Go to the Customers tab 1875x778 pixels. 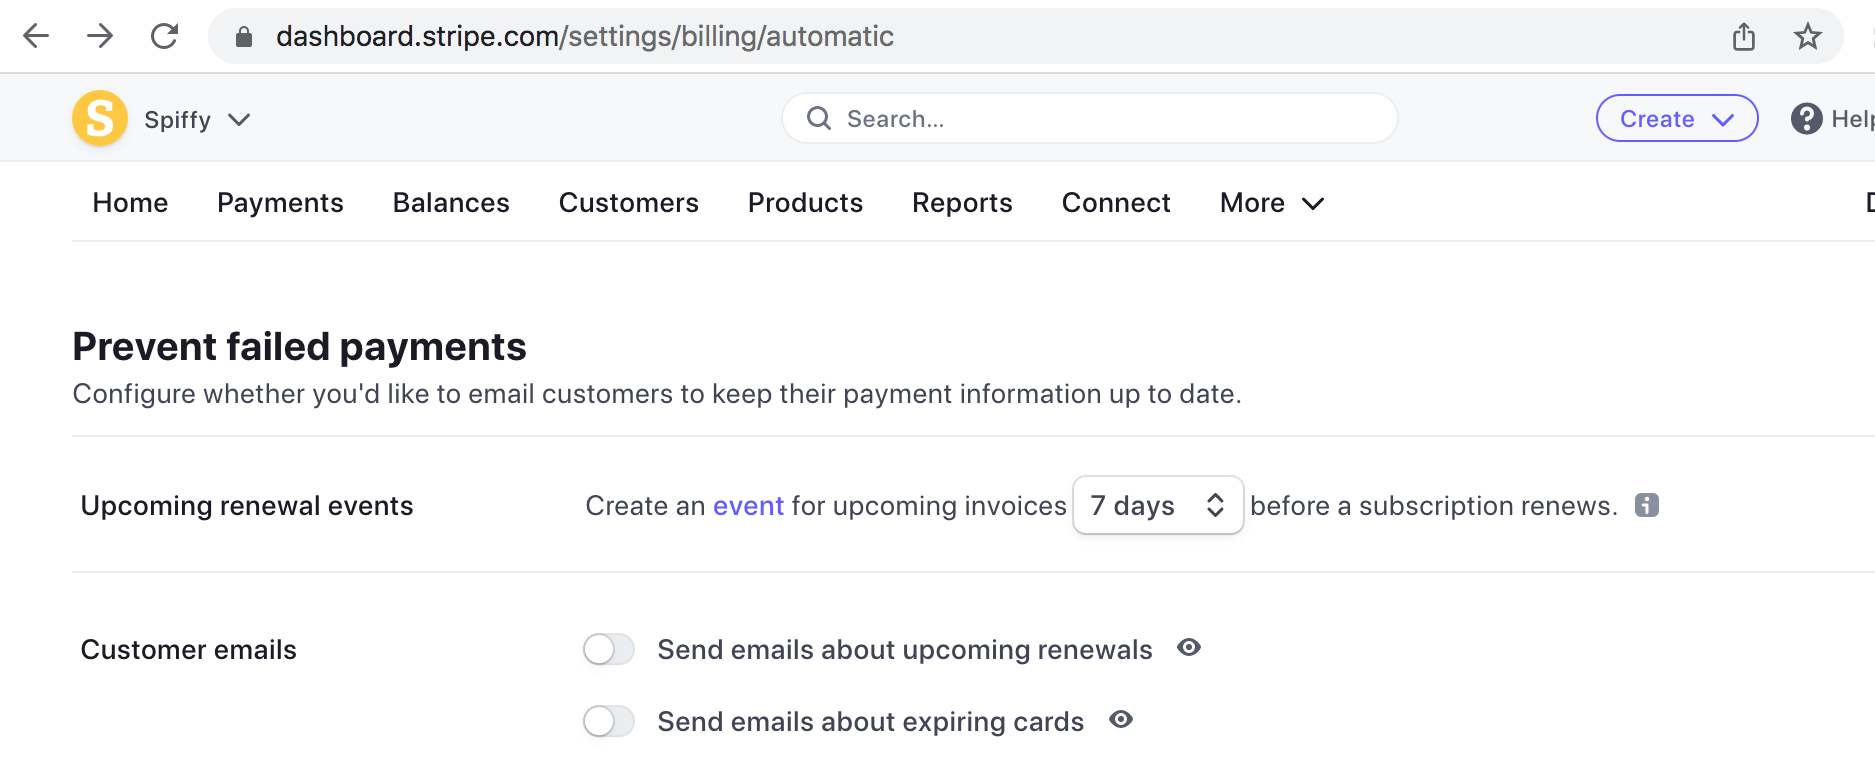click(x=629, y=203)
